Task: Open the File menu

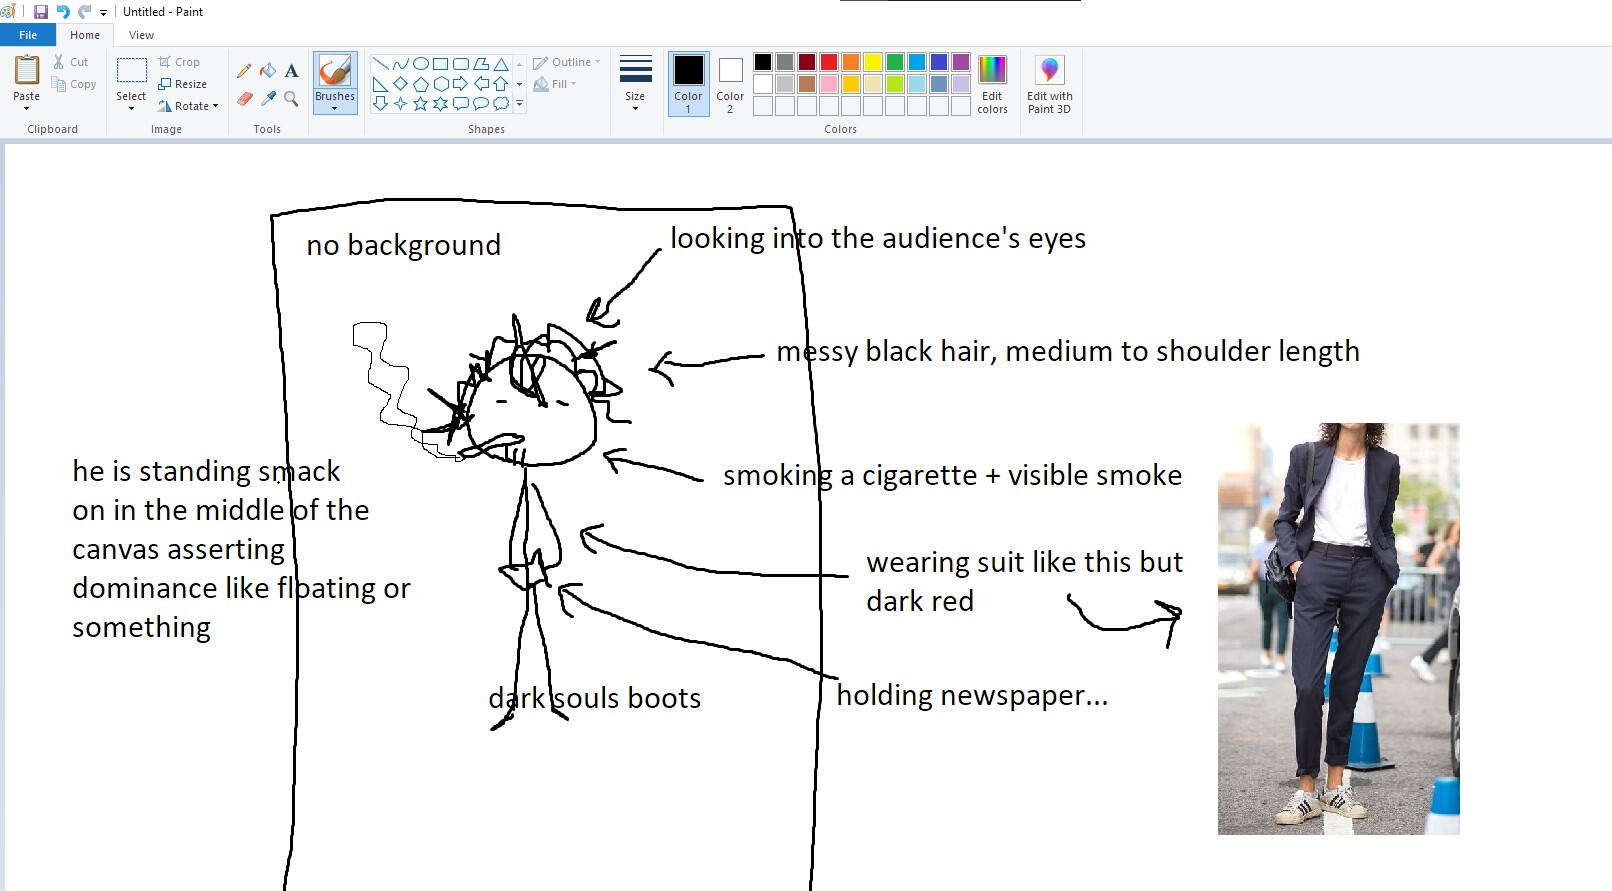Action: (x=28, y=35)
